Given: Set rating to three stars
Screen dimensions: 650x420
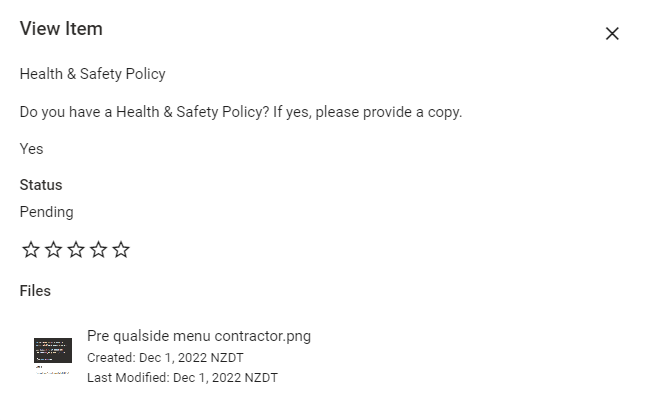Looking at the screenshot, I should pyautogui.click(x=76, y=250).
